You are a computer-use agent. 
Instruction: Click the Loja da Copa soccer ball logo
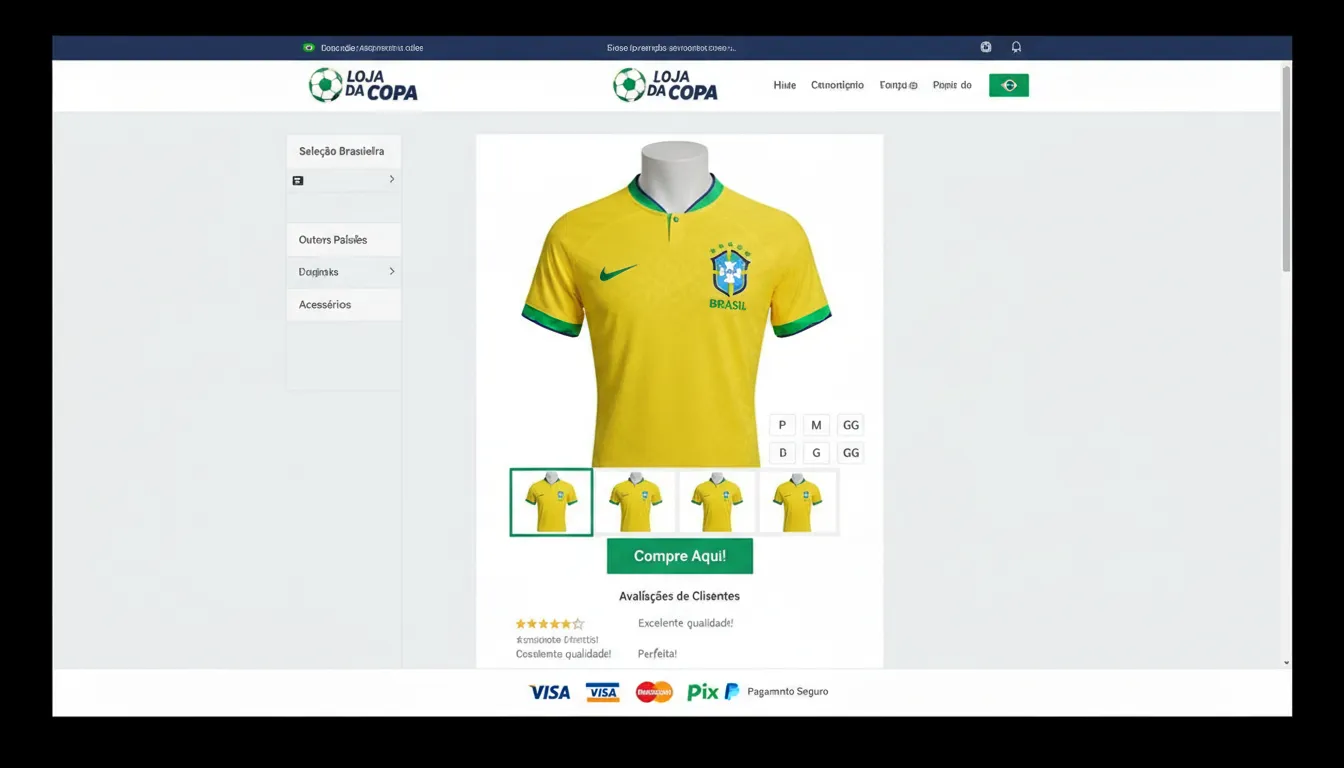pyautogui.click(x=324, y=85)
